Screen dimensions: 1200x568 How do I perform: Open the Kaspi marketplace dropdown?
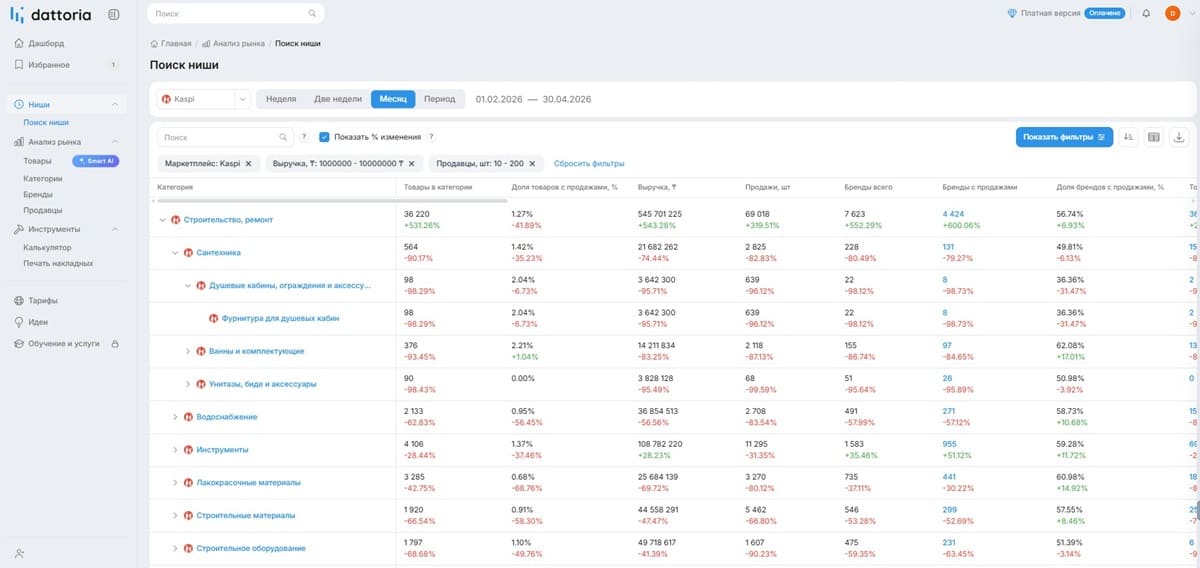[204, 99]
